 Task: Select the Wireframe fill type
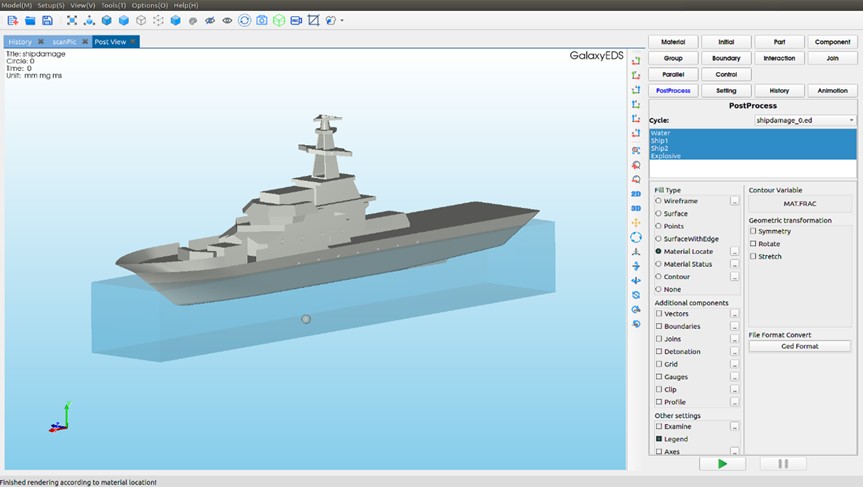tap(658, 201)
